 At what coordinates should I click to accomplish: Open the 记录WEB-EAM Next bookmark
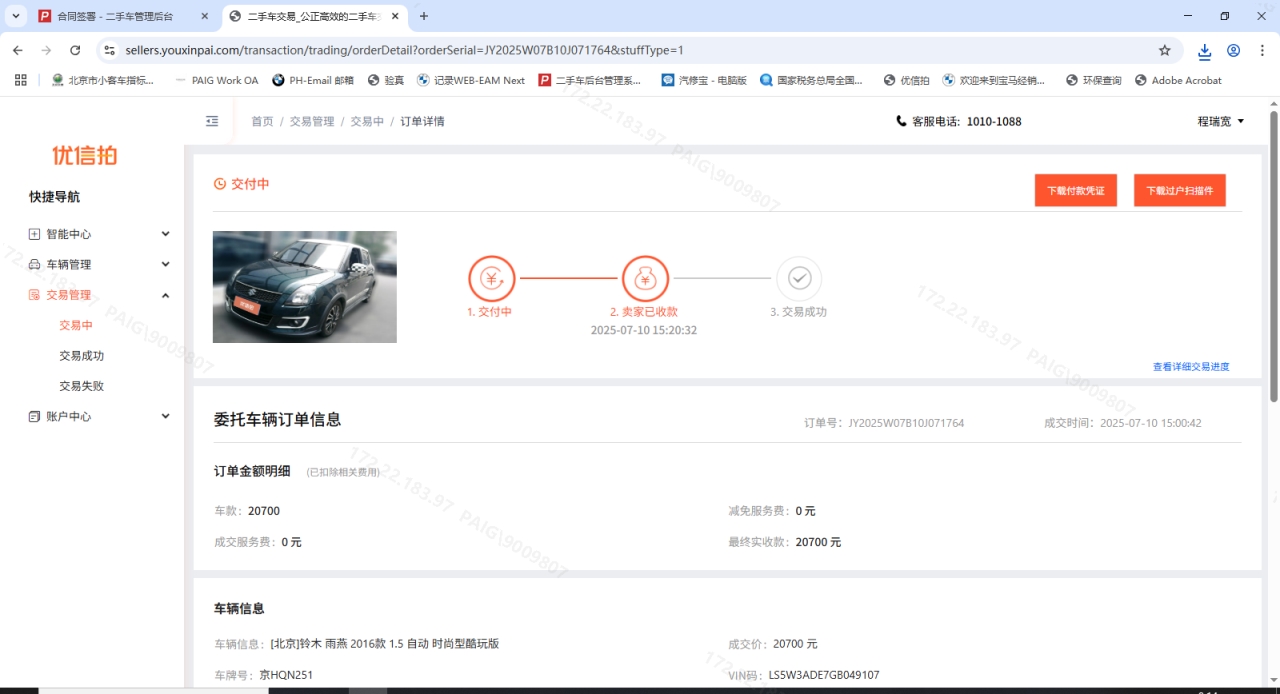coord(471,80)
